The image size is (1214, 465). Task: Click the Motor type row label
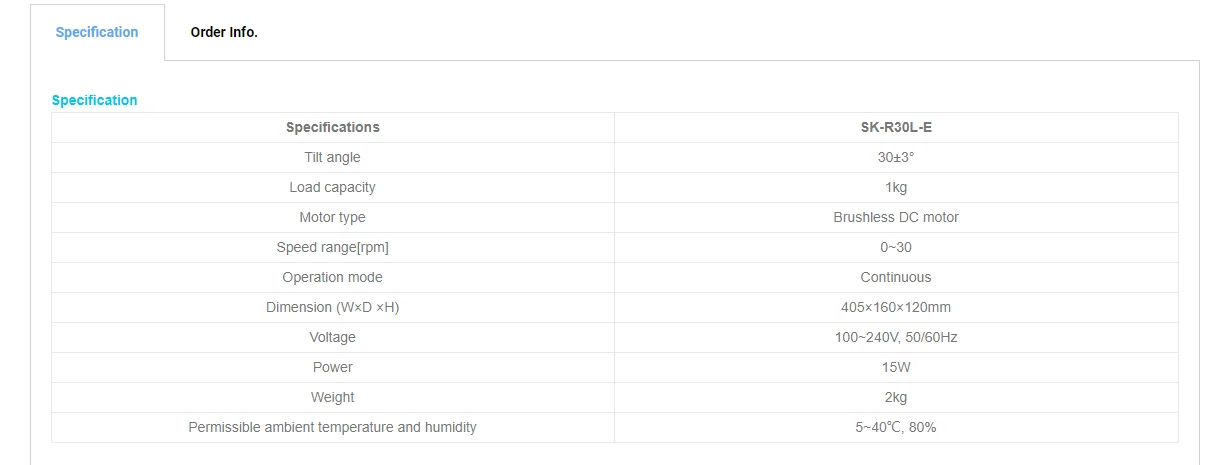(x=332, y=217)
